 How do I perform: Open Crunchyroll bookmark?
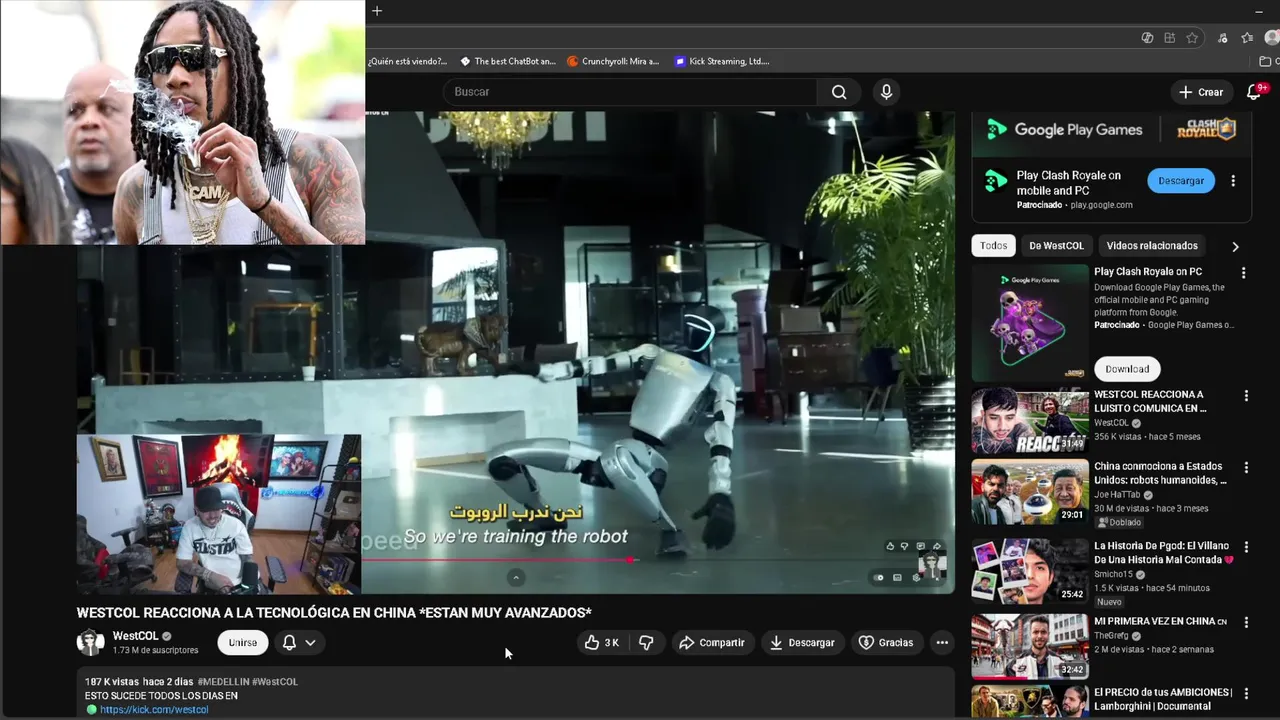click(612, 61)
